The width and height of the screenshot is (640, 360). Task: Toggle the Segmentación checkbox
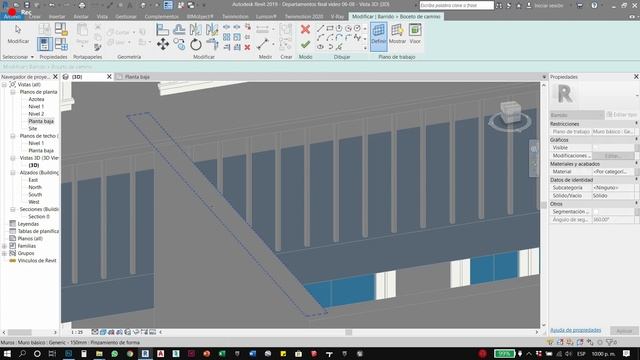coord(596,211)
